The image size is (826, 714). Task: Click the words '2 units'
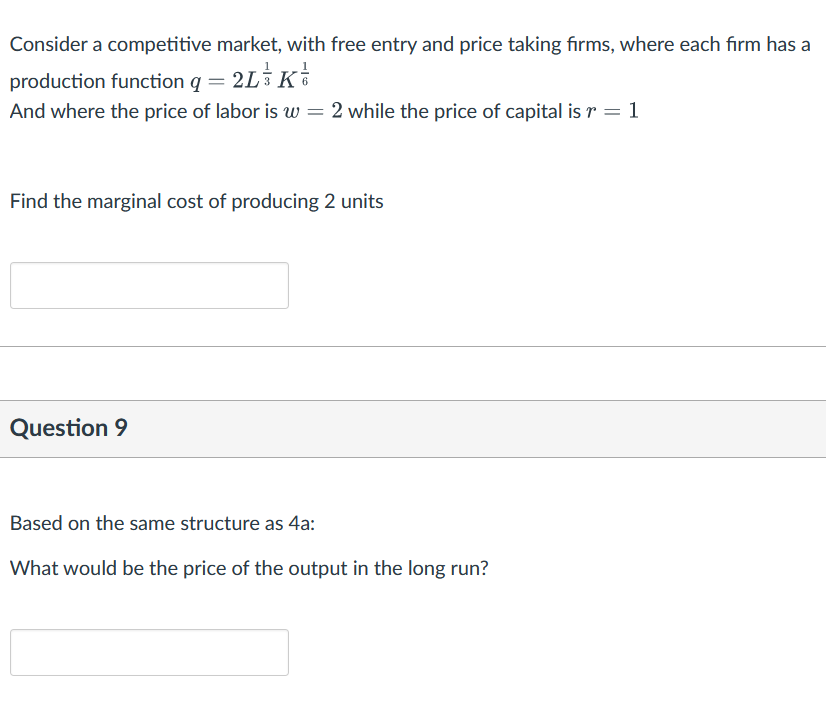click(353, 202)
